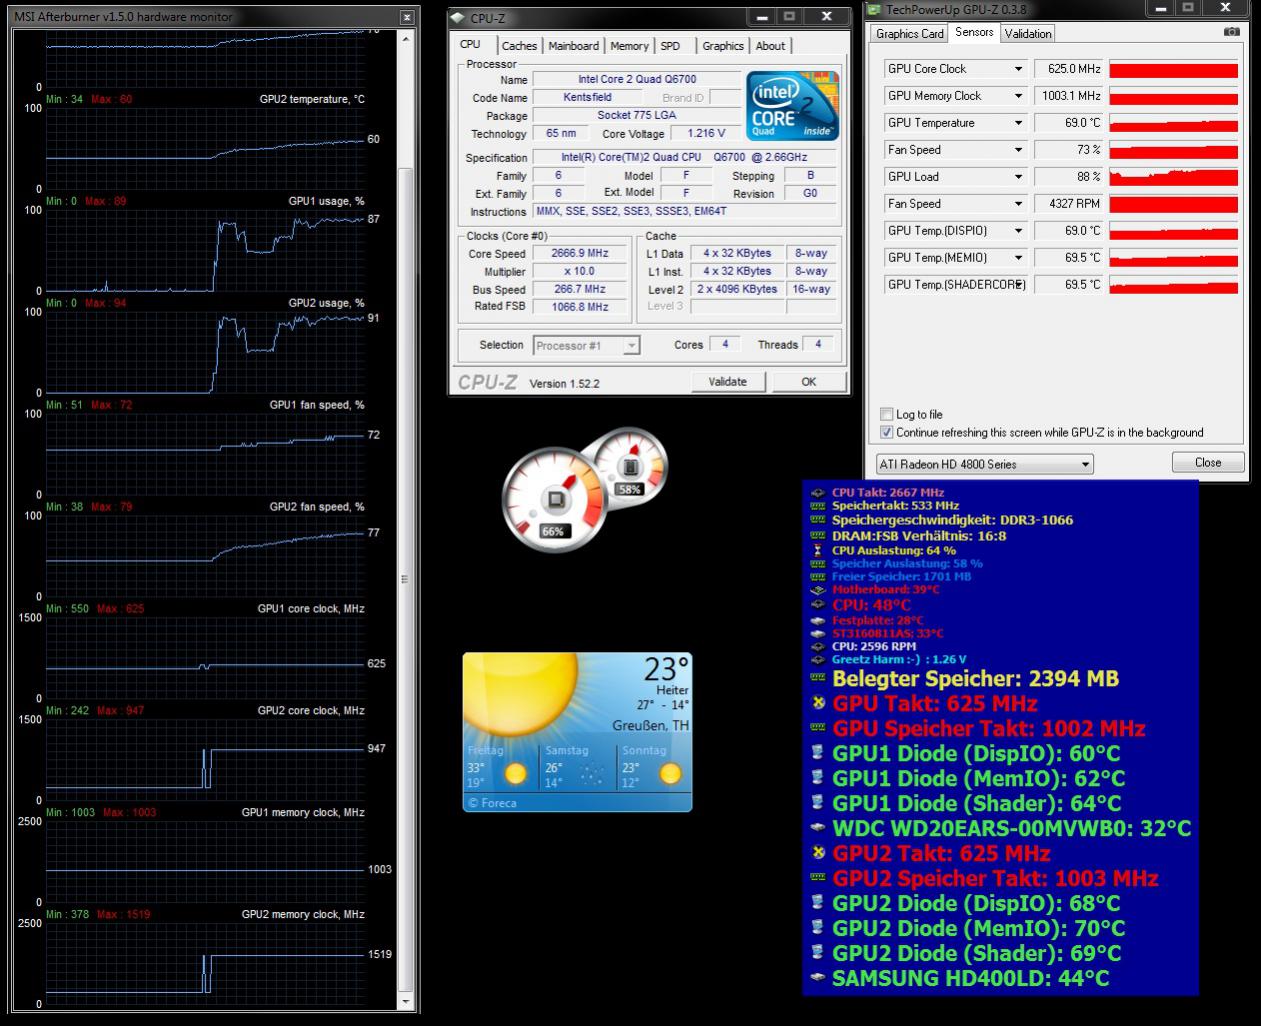Switch to Memory tab in CPU-Z

pyautogui.click(x=629, y=46)
